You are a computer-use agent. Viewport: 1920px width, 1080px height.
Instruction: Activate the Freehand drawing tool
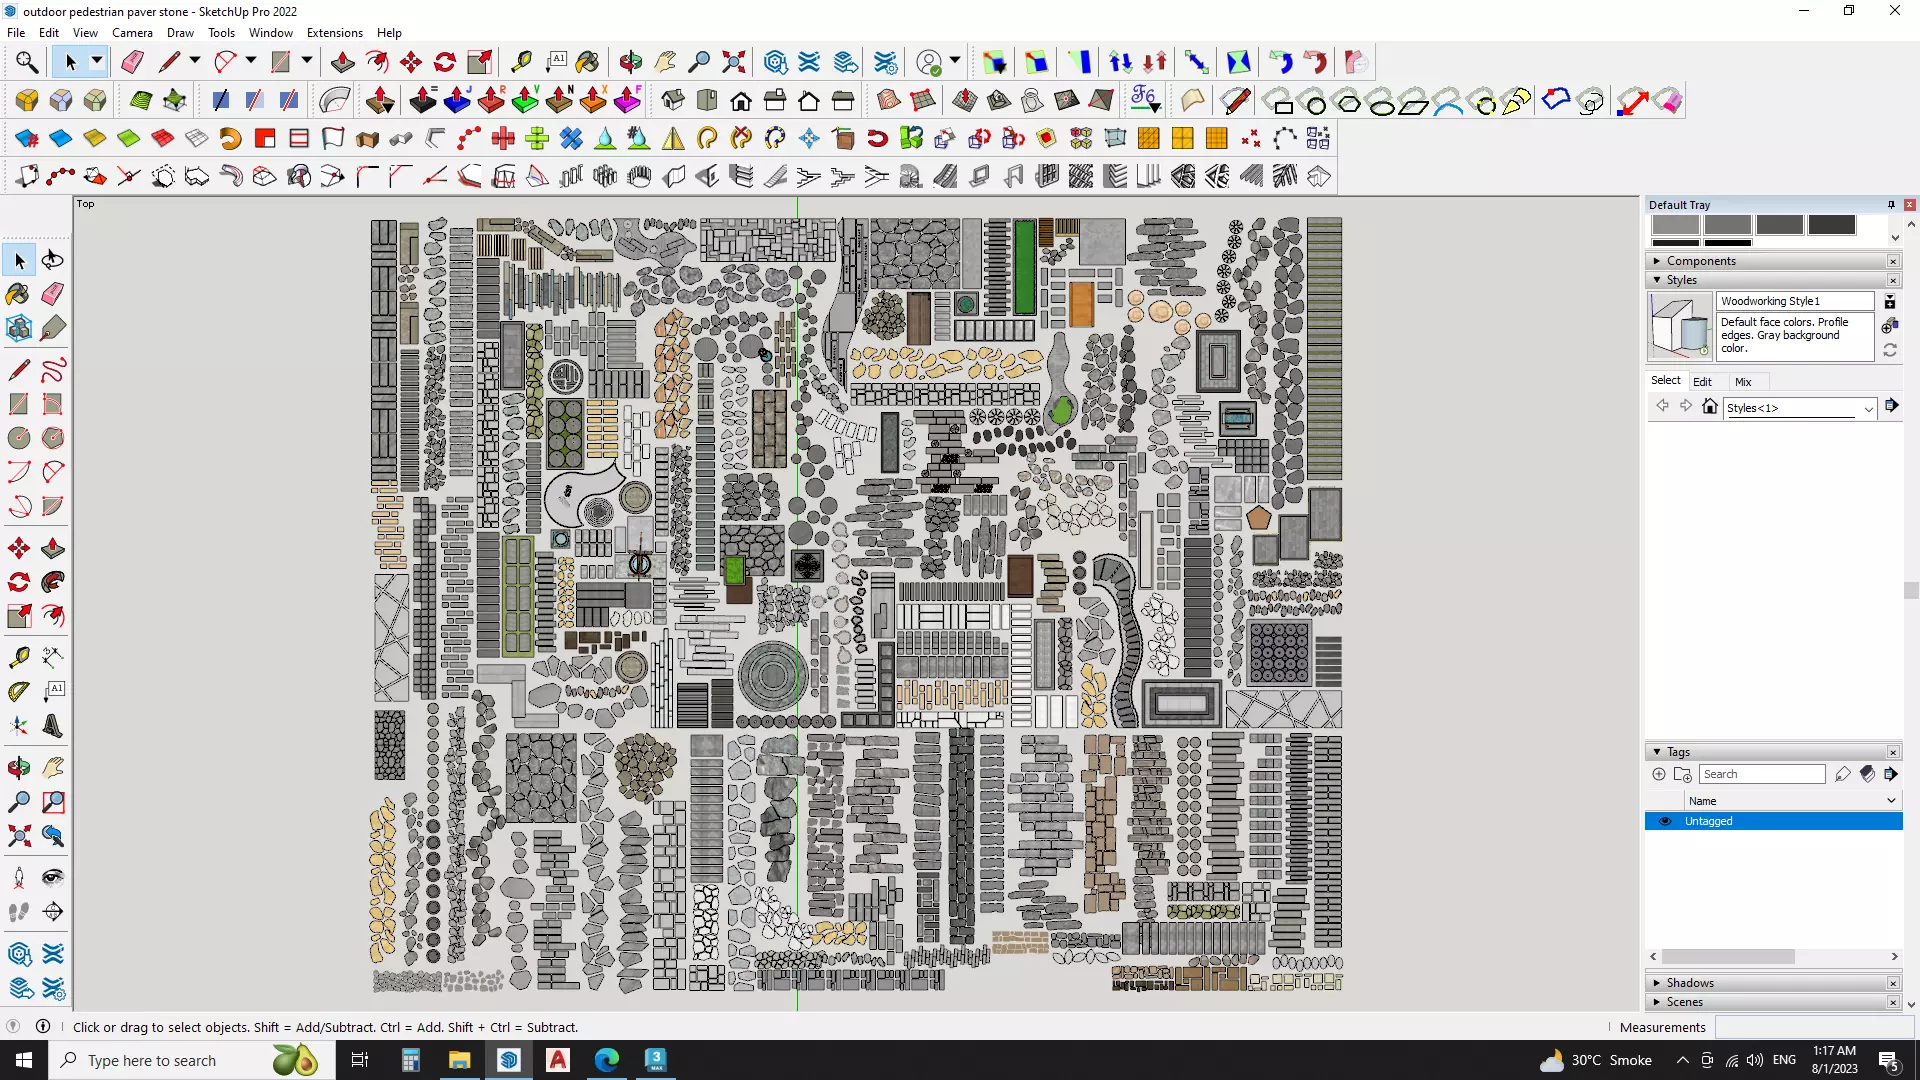(53, 370)
